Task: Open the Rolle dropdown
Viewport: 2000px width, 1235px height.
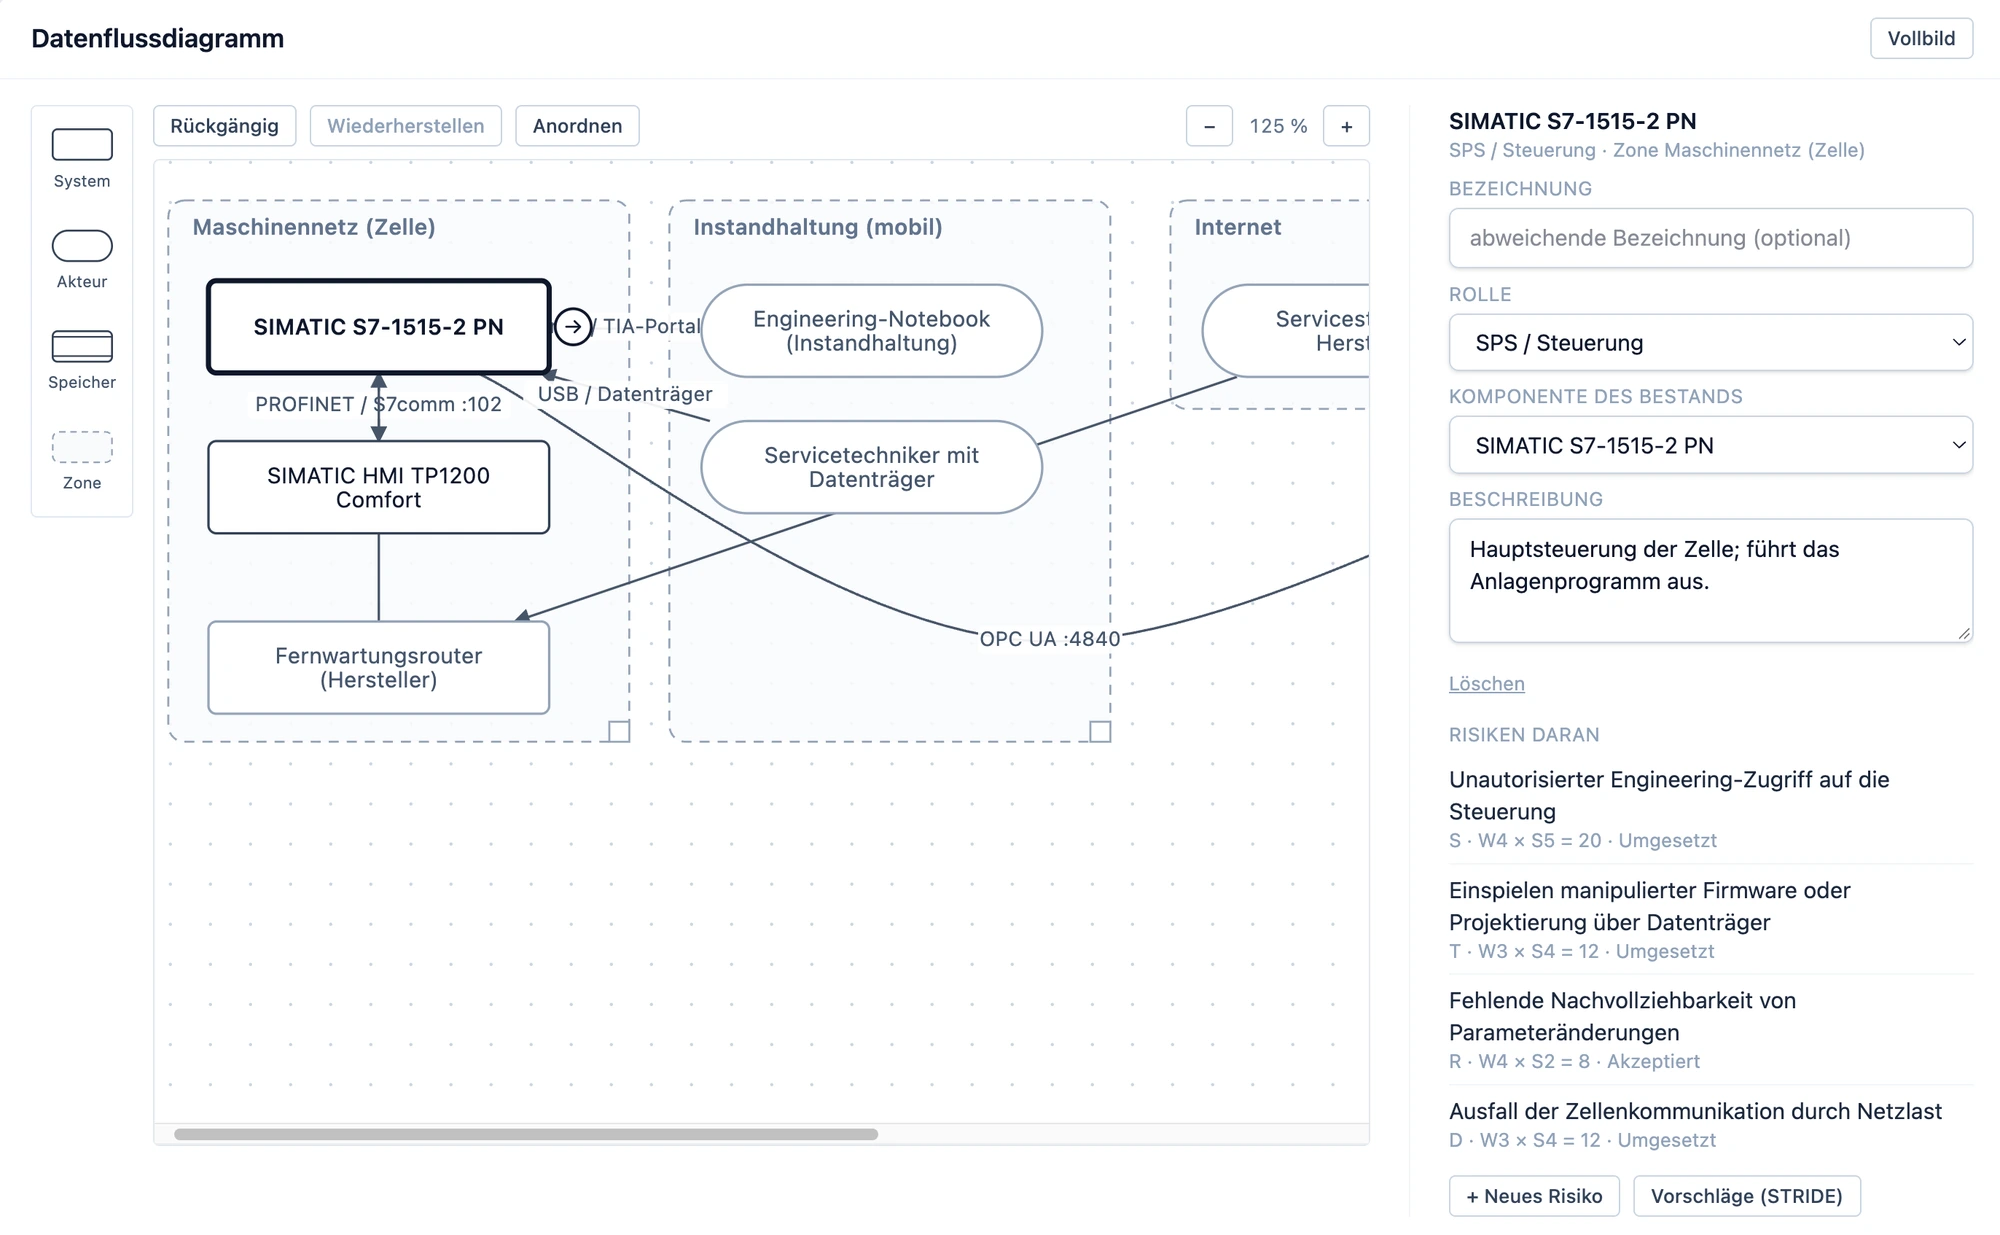Action: [1710, 343]
